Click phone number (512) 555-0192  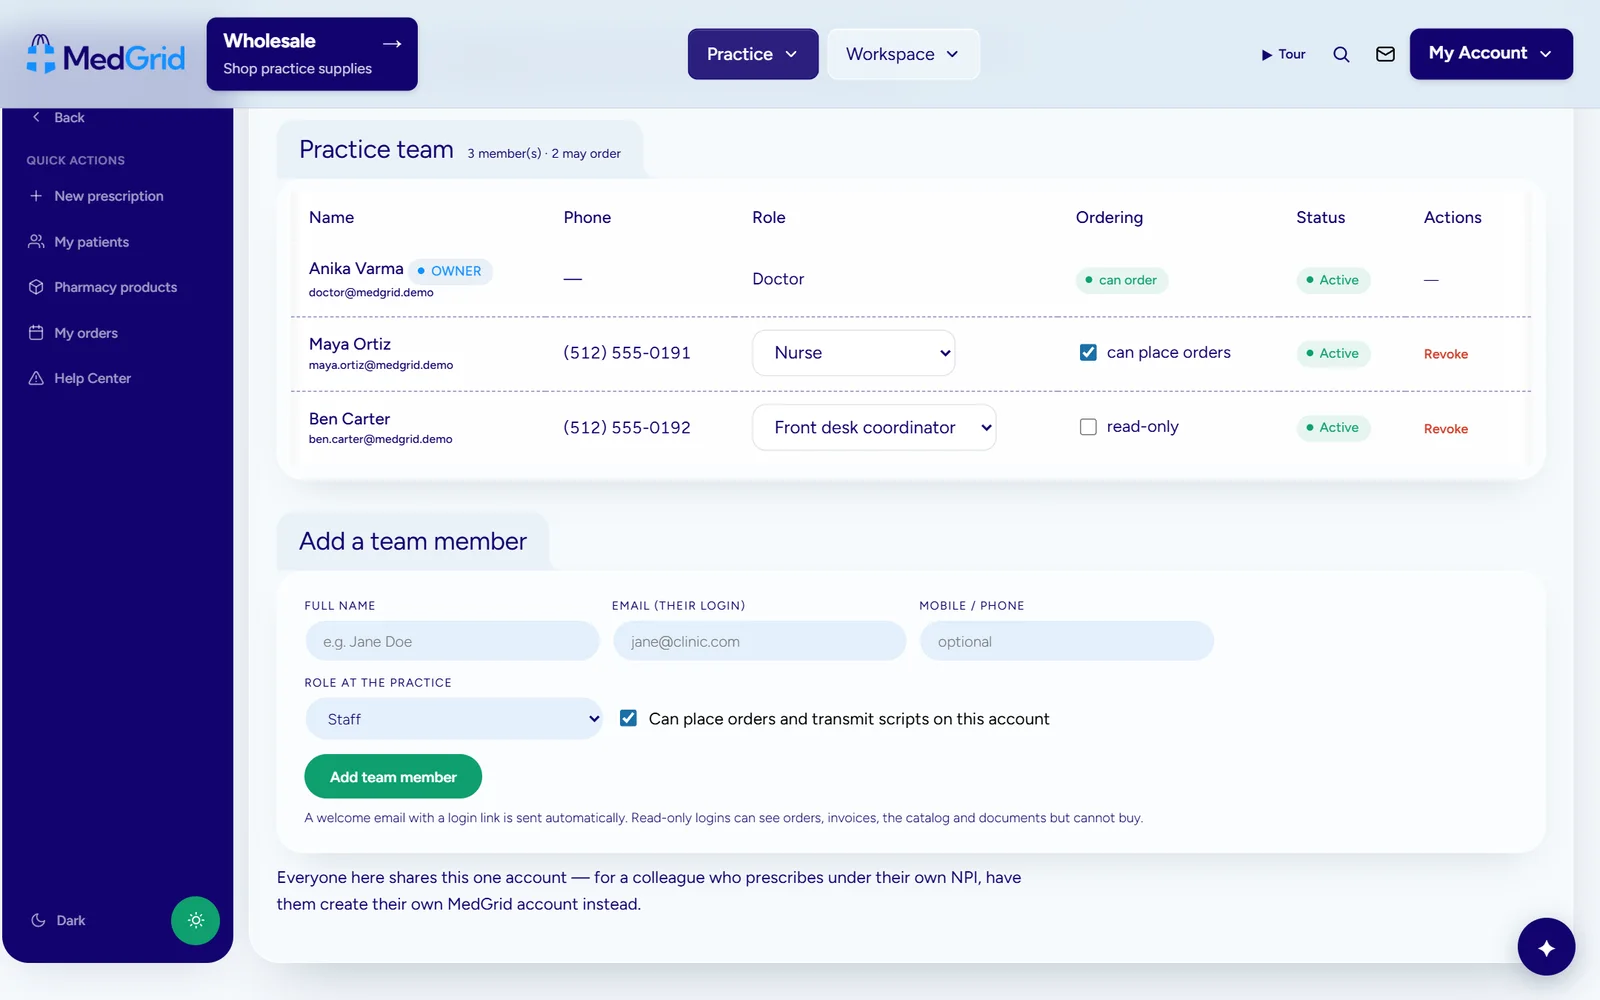pos(627,428)
